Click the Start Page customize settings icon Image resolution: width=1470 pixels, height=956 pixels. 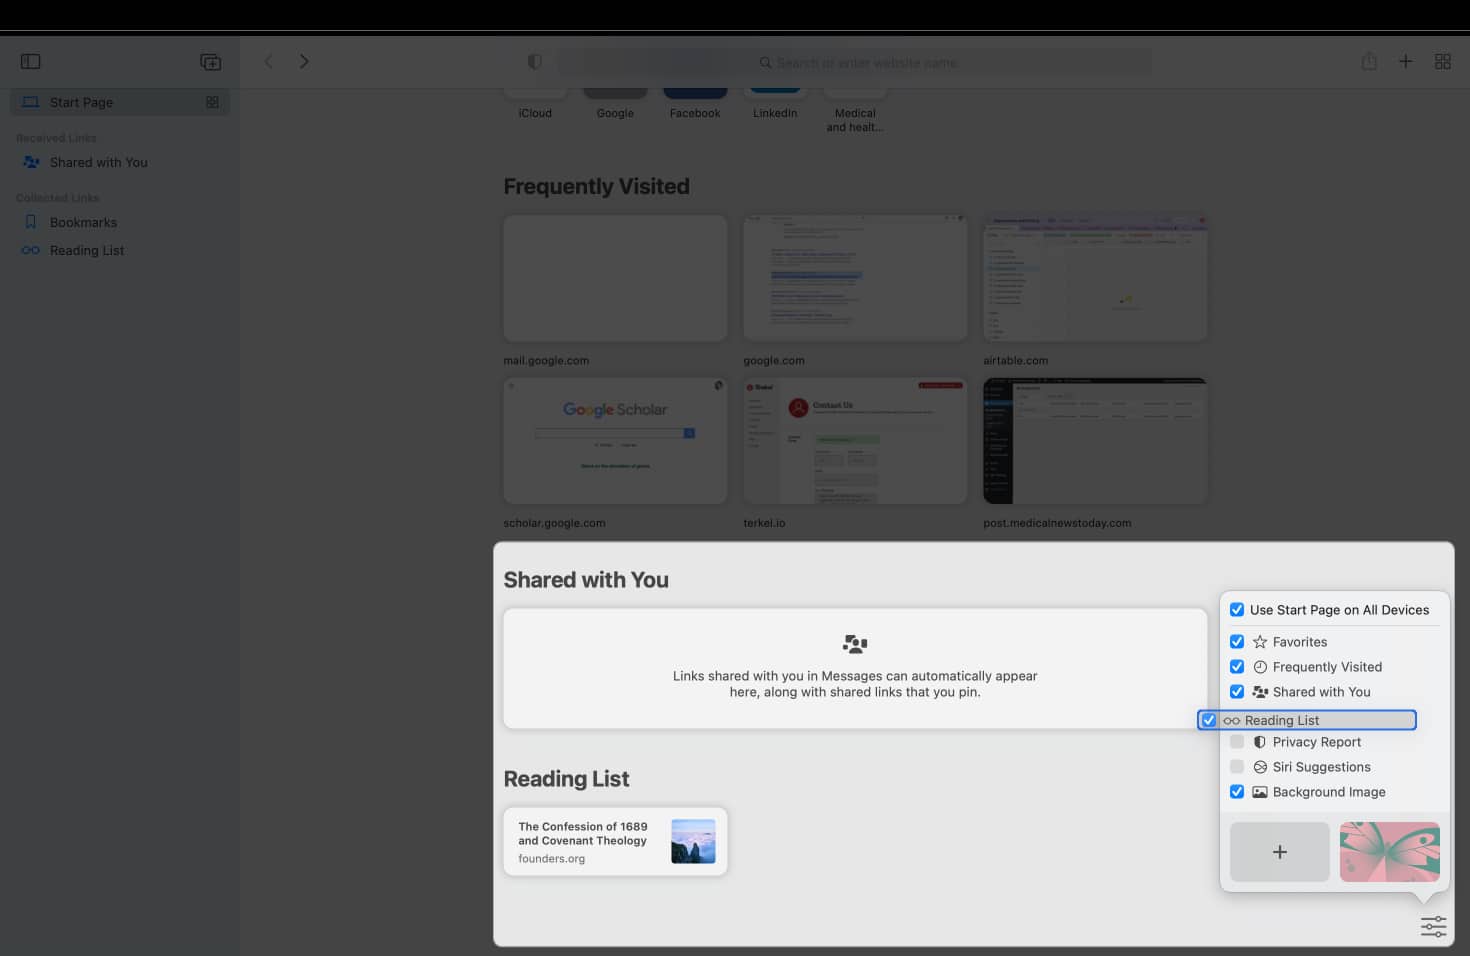point(1433,926)
